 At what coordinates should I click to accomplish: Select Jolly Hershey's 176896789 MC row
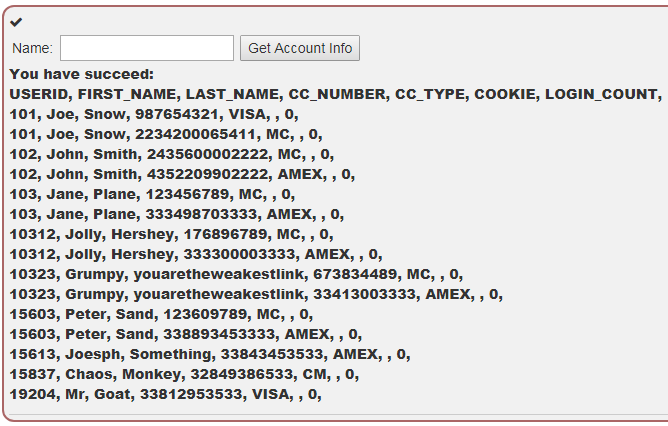[x=172, y=234]
